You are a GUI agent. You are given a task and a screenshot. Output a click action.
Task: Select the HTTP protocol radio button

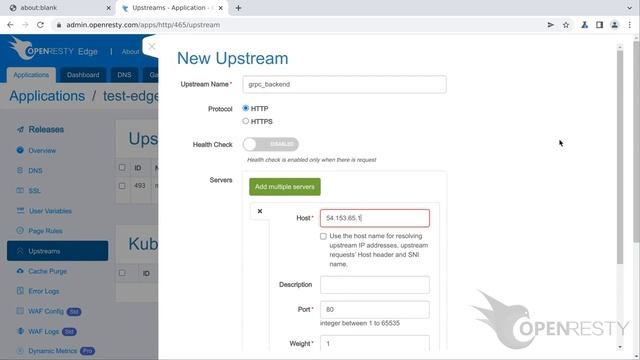click(245, 108)
